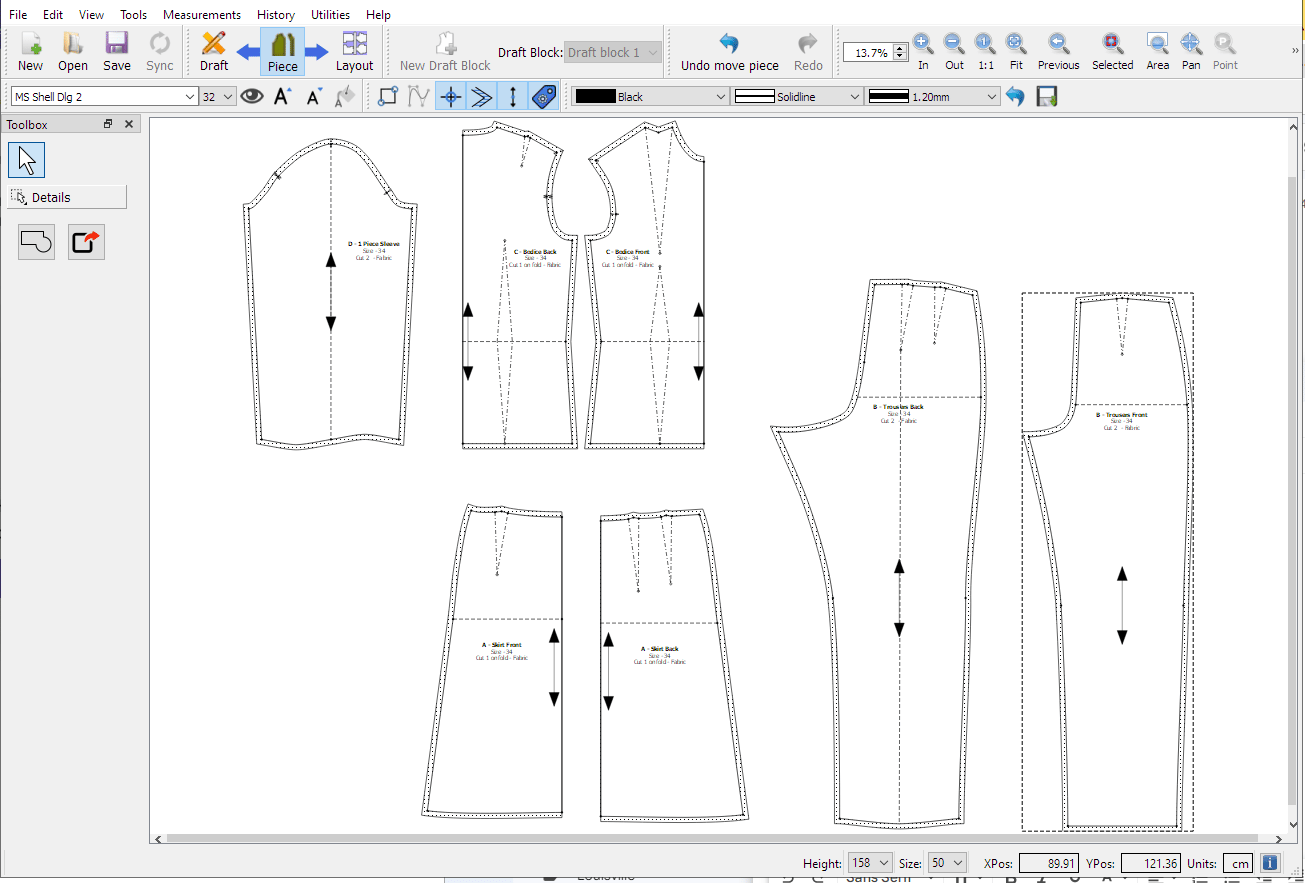
Task: Activate the Pan tool
Action: [x=1190, y=51]
